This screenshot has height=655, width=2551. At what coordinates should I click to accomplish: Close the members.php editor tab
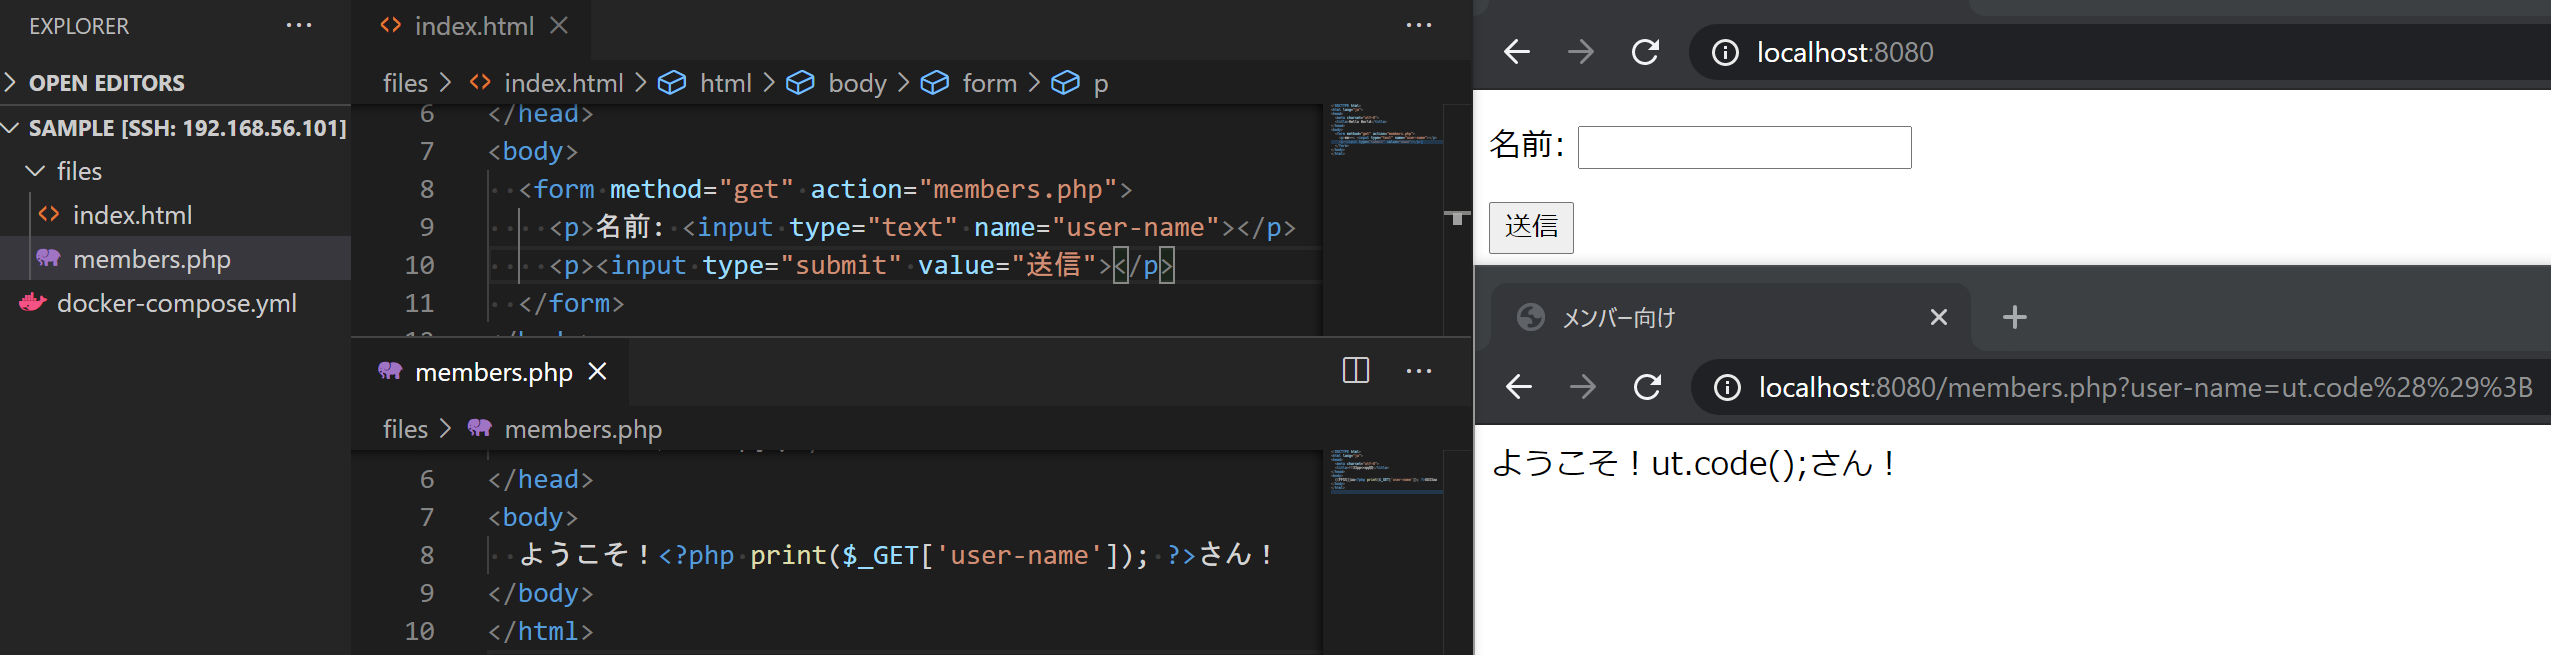[597, 372]
